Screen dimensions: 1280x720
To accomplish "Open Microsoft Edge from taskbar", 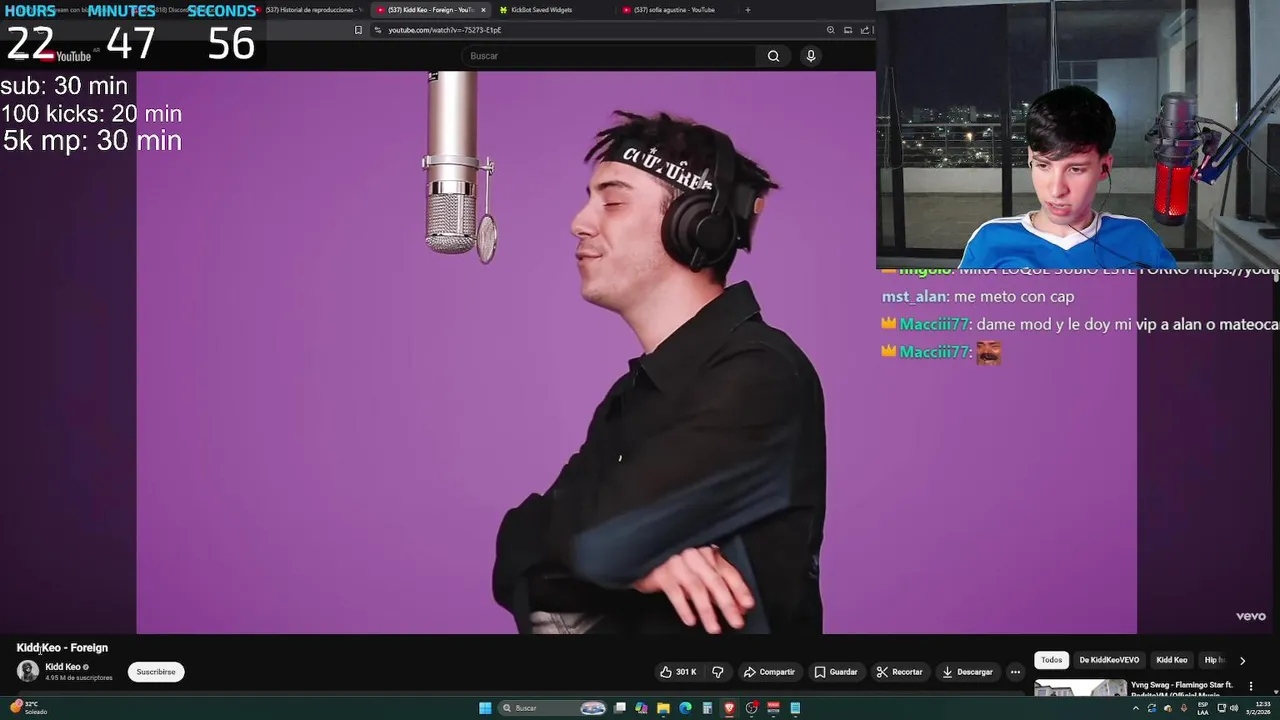I will click(685, 708).
